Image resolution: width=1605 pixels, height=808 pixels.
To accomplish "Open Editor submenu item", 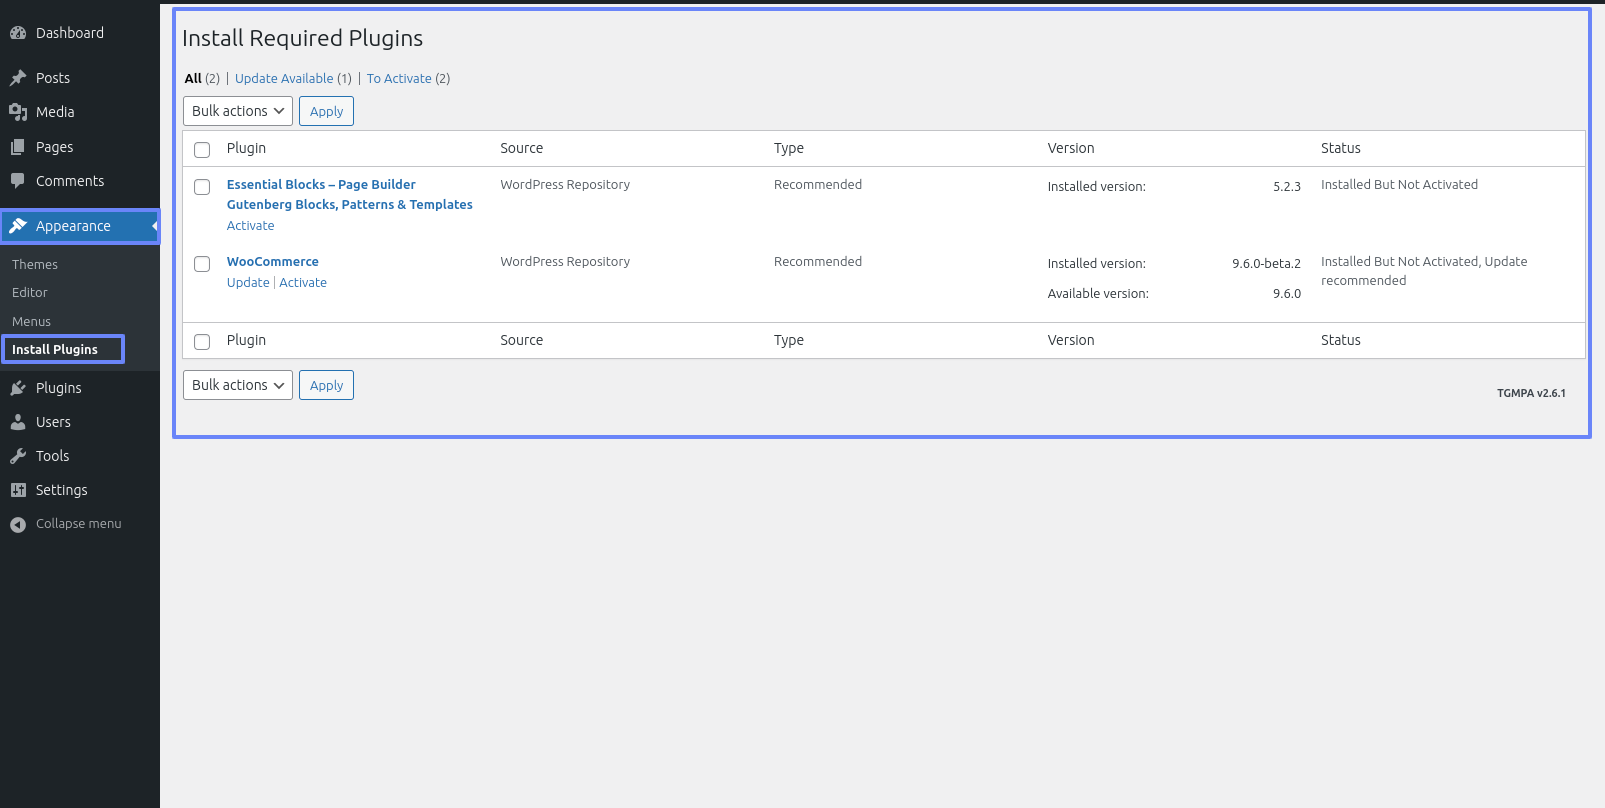I will point(30,292).
